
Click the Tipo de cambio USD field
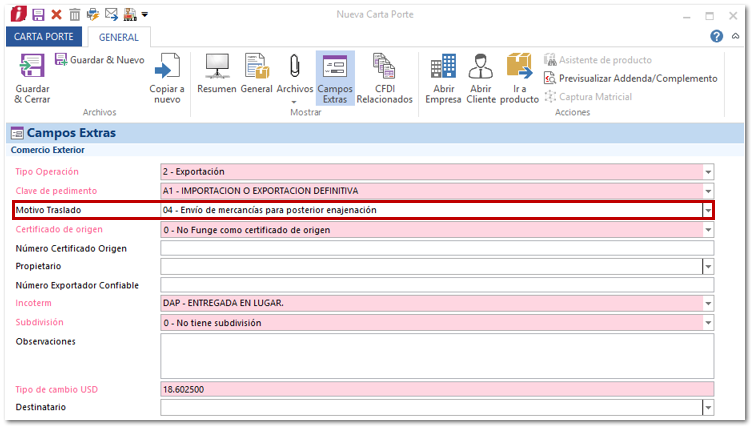(436, 389)
